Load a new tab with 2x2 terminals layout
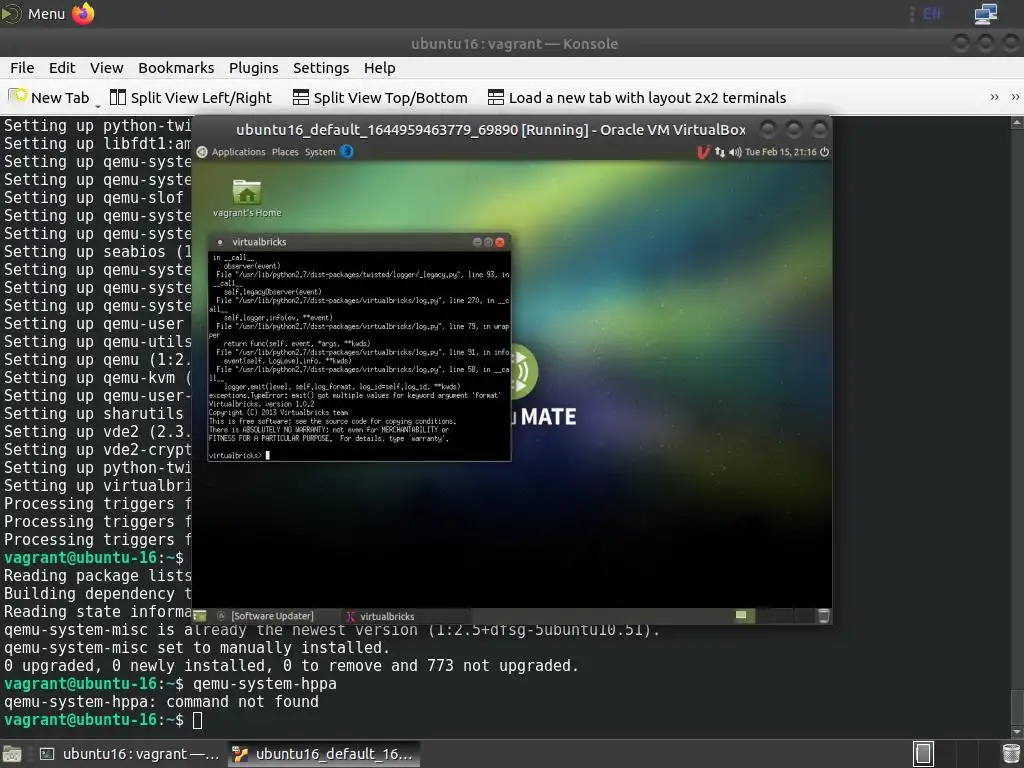Image resolution: width=1024 pixels, height=768 pixels. pyautogui.click(x=637, y=97)
